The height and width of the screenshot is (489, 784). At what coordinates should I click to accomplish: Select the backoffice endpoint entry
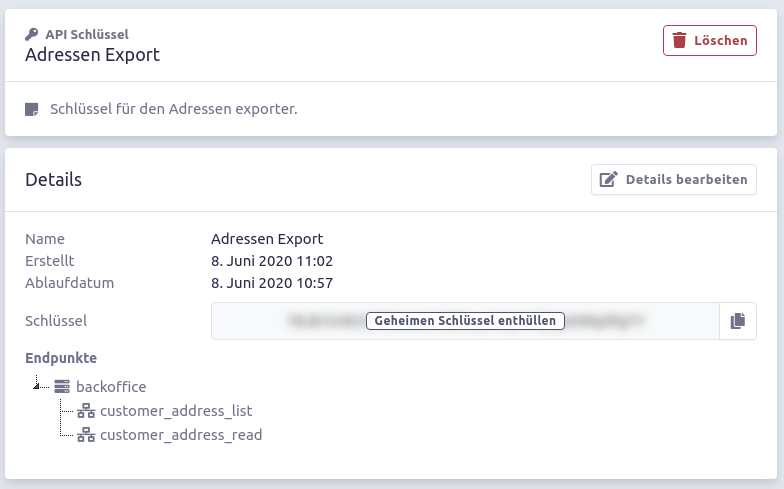pyautogui.click(x=111, y=386)
